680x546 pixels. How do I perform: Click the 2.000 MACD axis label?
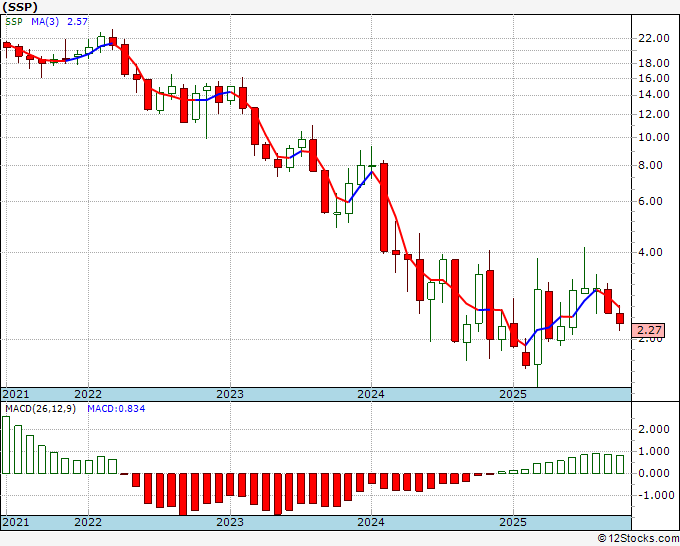coord(654,429)
